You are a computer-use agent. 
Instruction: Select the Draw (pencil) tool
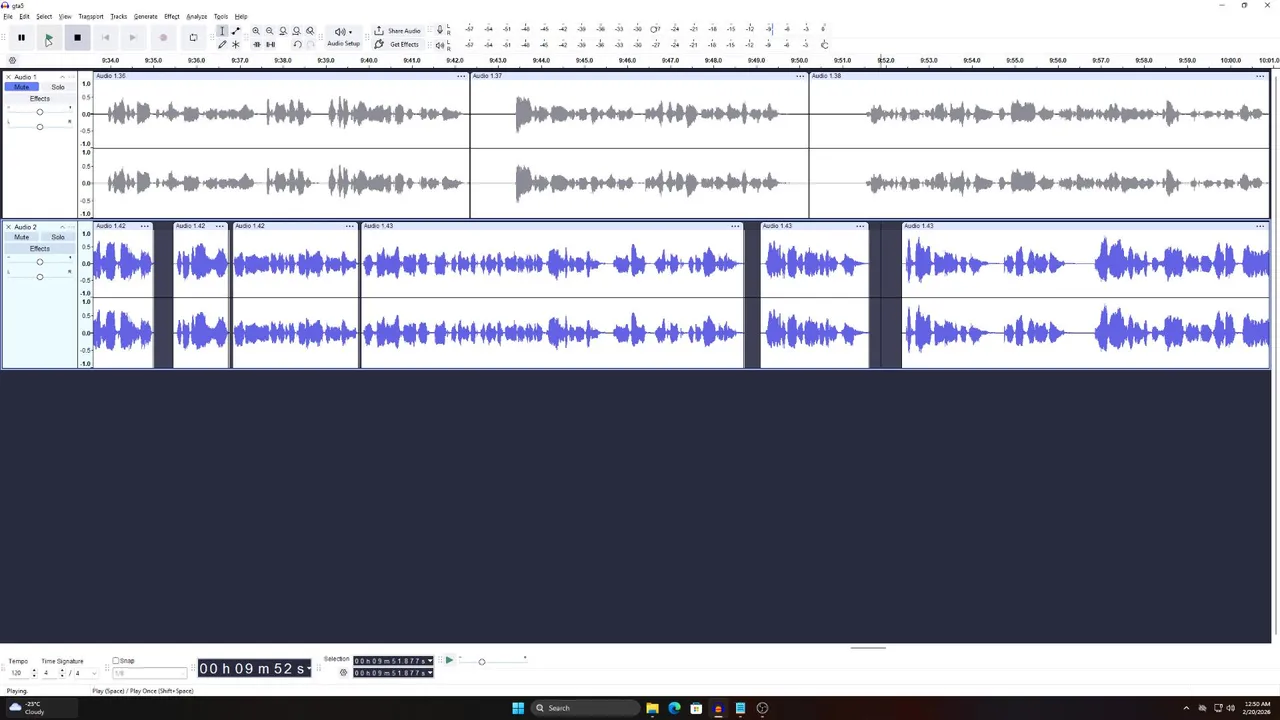coord(222,44)
